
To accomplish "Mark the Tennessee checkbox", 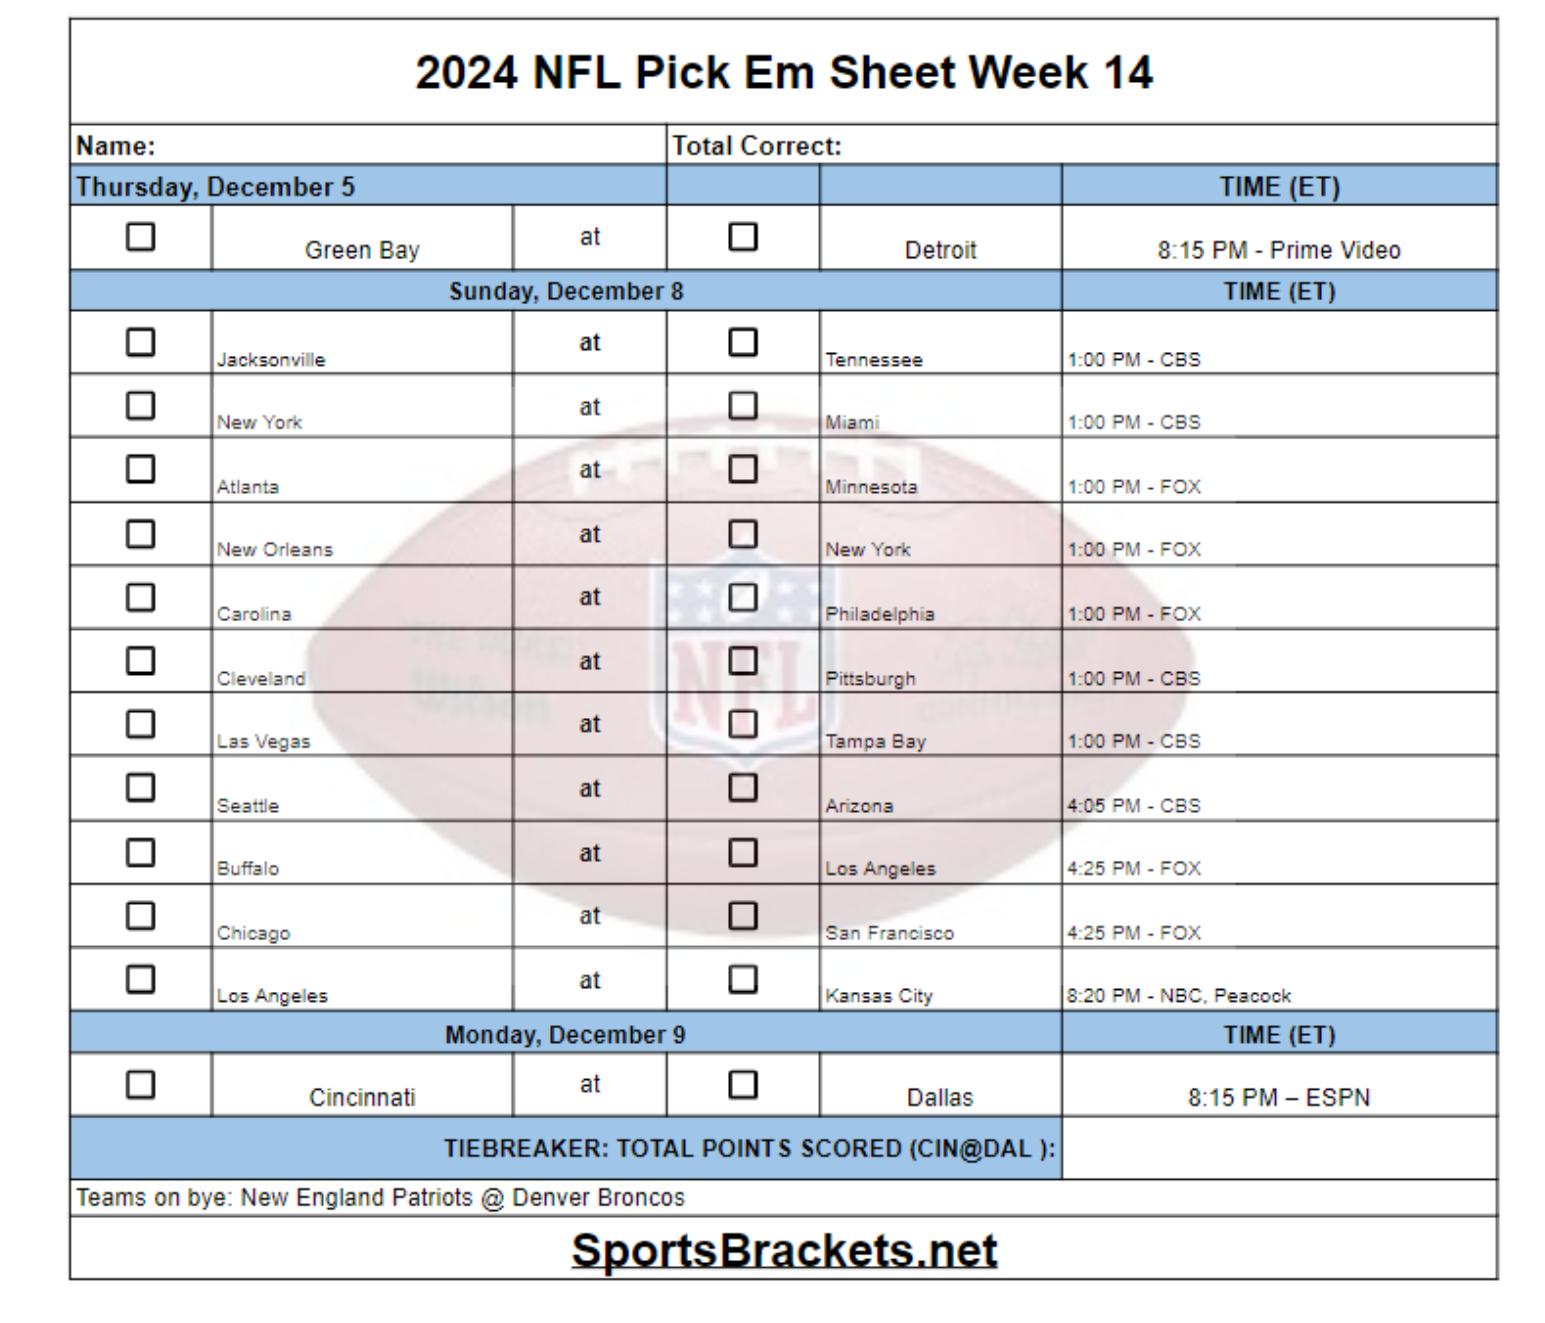I will pyautogui.click(x=743, y=342).
